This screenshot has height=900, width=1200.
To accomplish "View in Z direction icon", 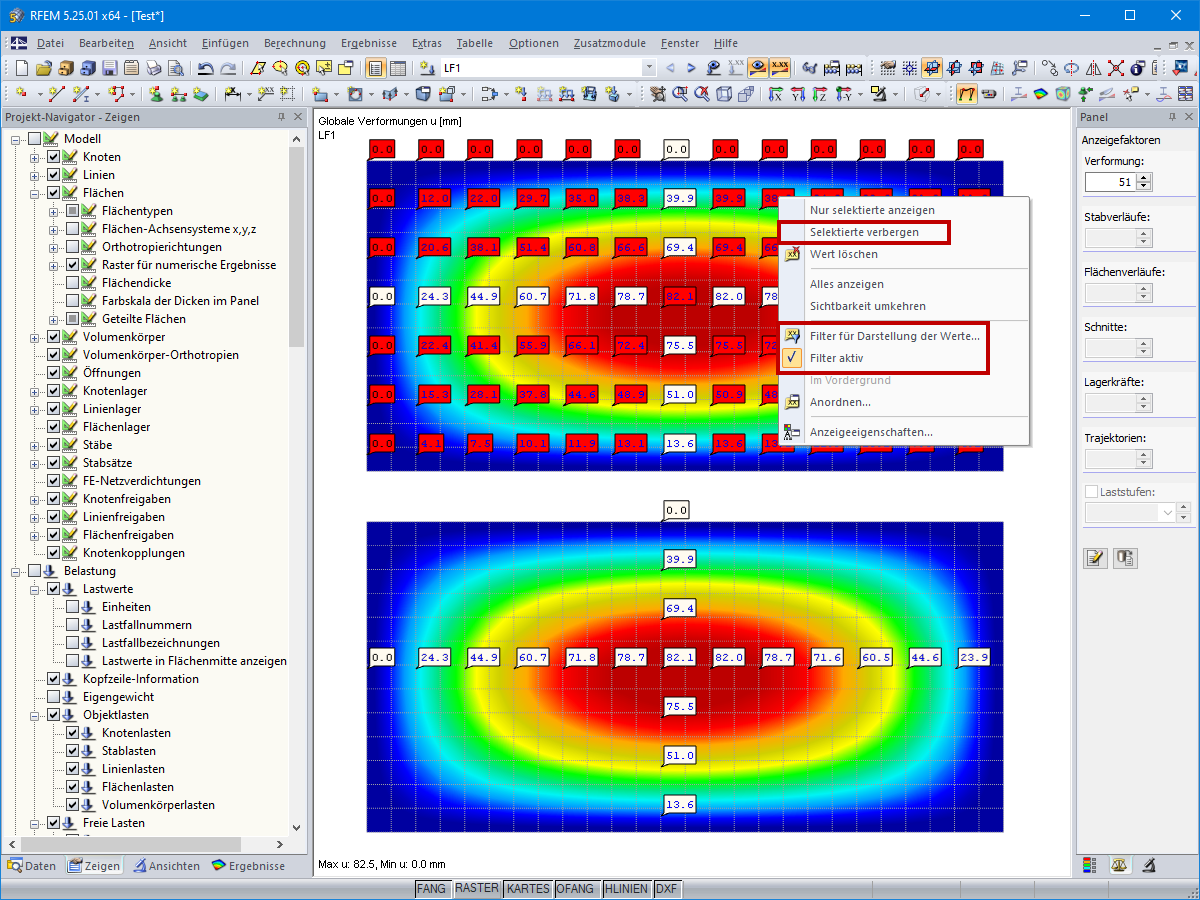I will pos(819,94).
